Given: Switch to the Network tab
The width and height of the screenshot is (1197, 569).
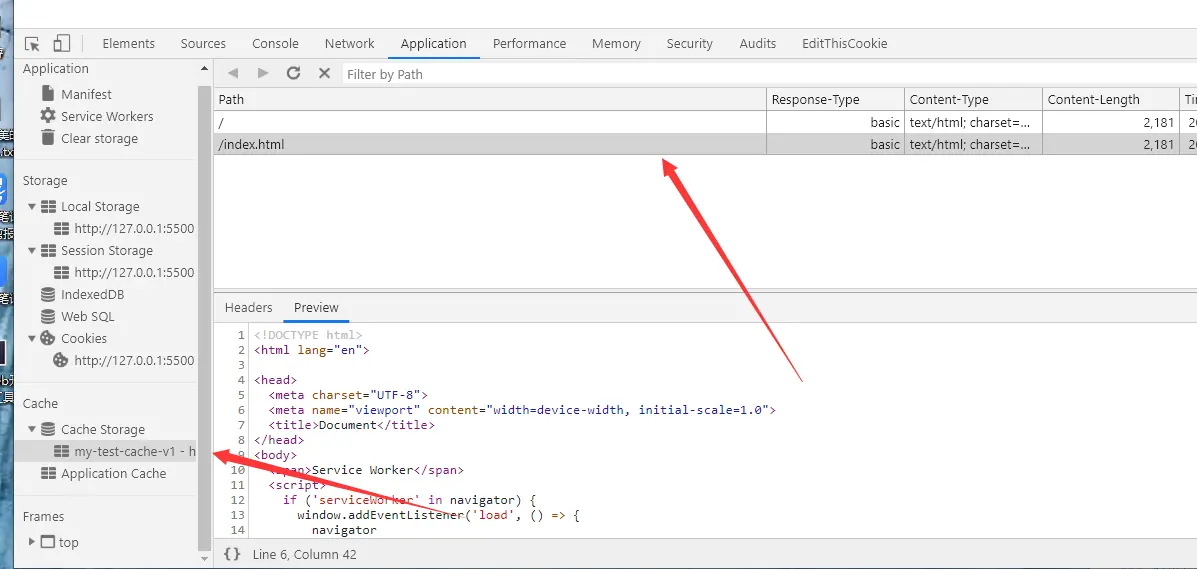Looking at the screenshot, I should coord(350,44).
